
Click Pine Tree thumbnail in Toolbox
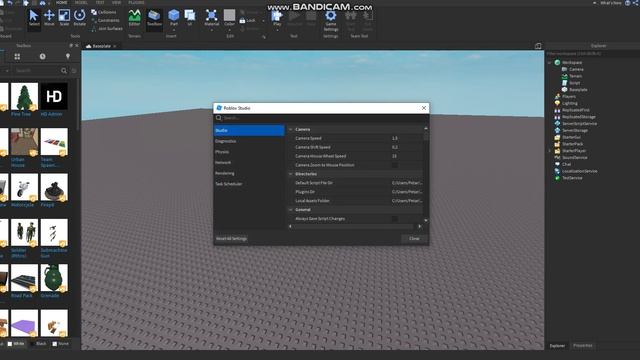click(x=24, y=96)
